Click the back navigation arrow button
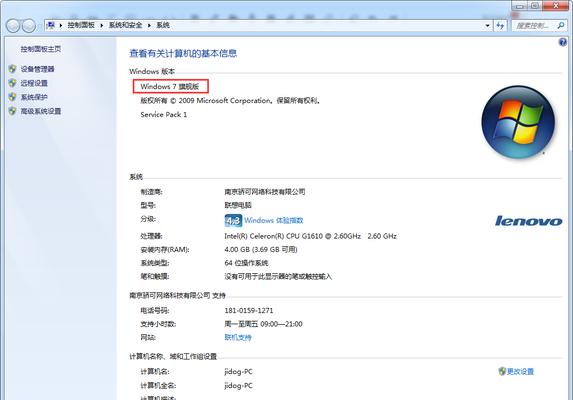Screen dimensions: 573x400 coord(13,26)
